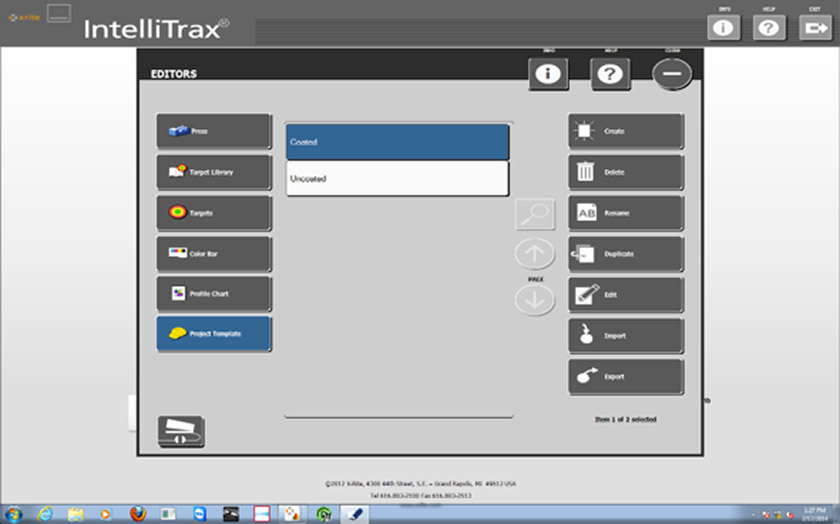840x524 pixels.
Task: Click the taskbar clock
Action: click(814, 514)
